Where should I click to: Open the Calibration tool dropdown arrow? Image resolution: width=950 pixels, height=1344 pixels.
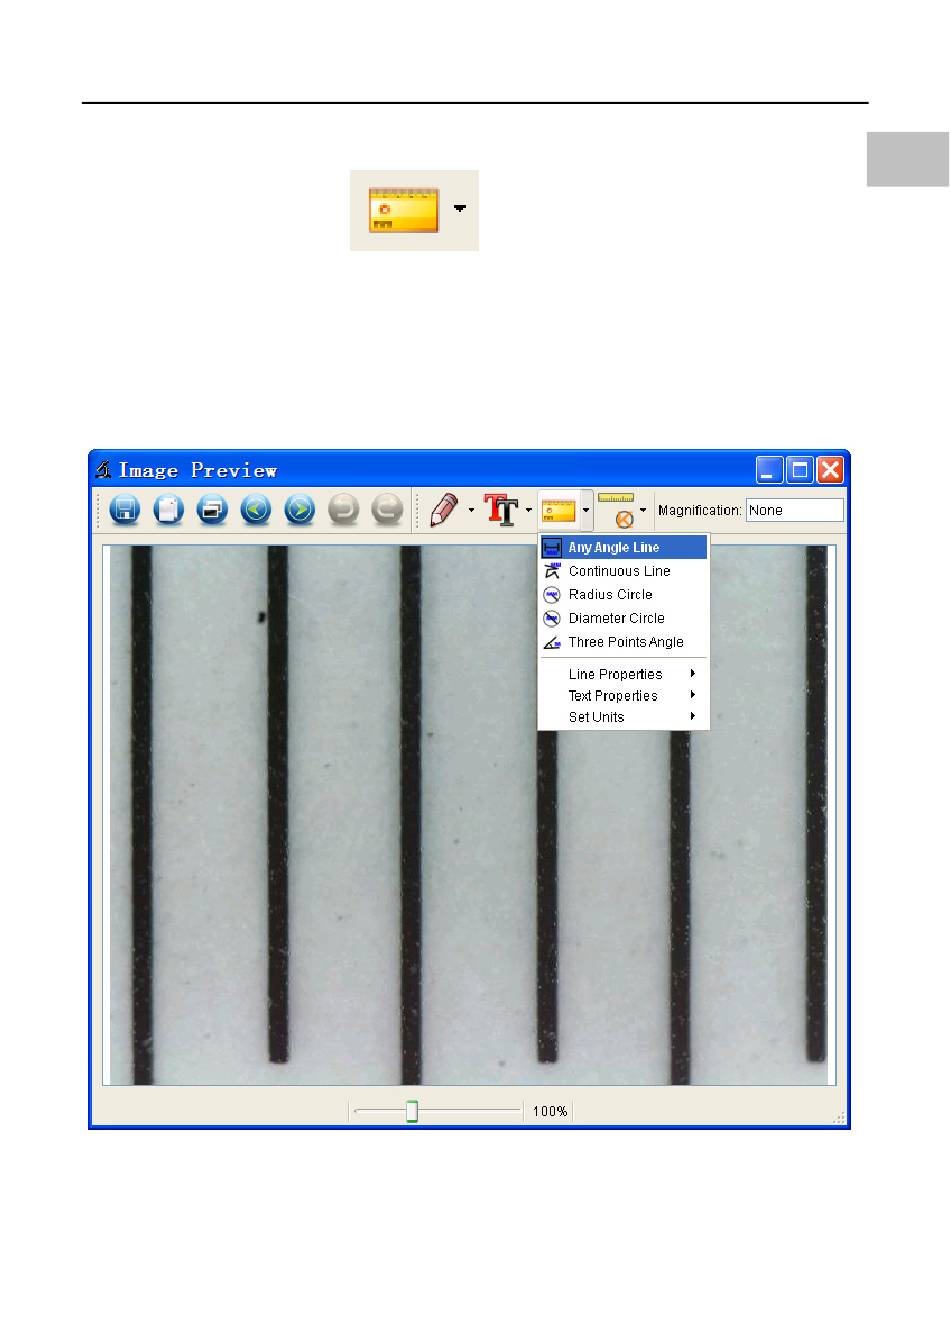643,510
